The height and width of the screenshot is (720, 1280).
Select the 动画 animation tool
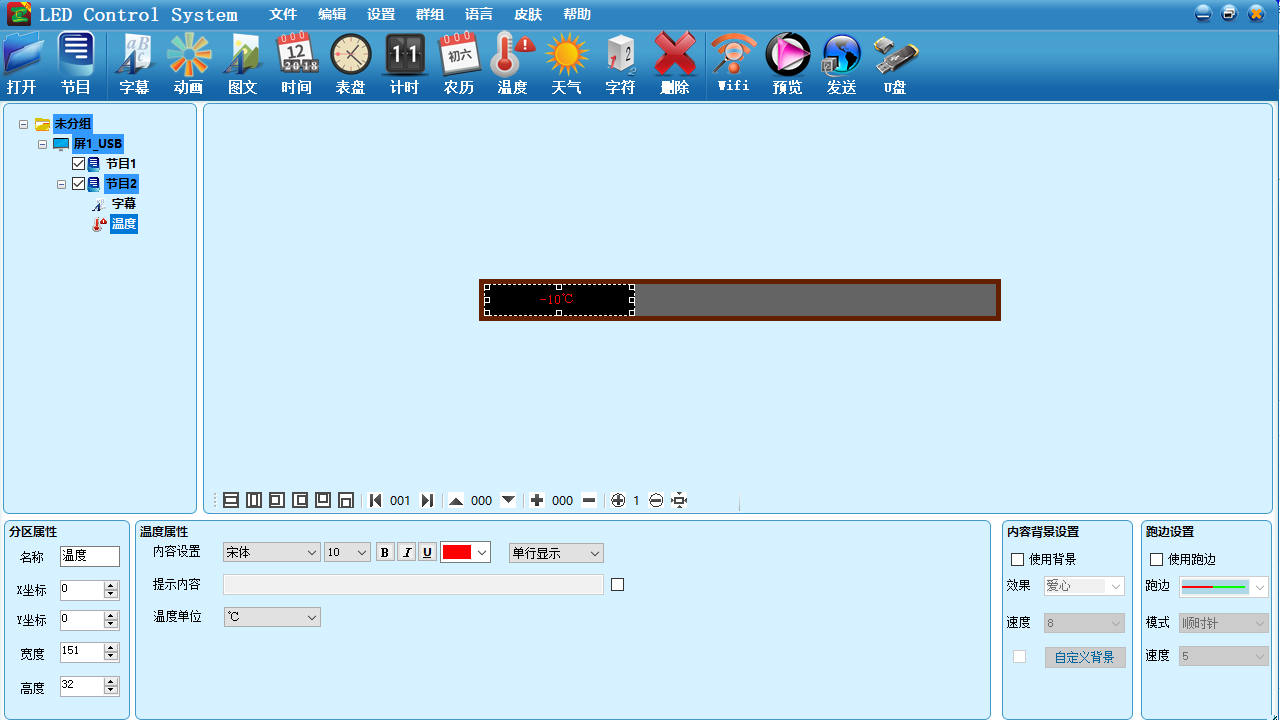187,62
